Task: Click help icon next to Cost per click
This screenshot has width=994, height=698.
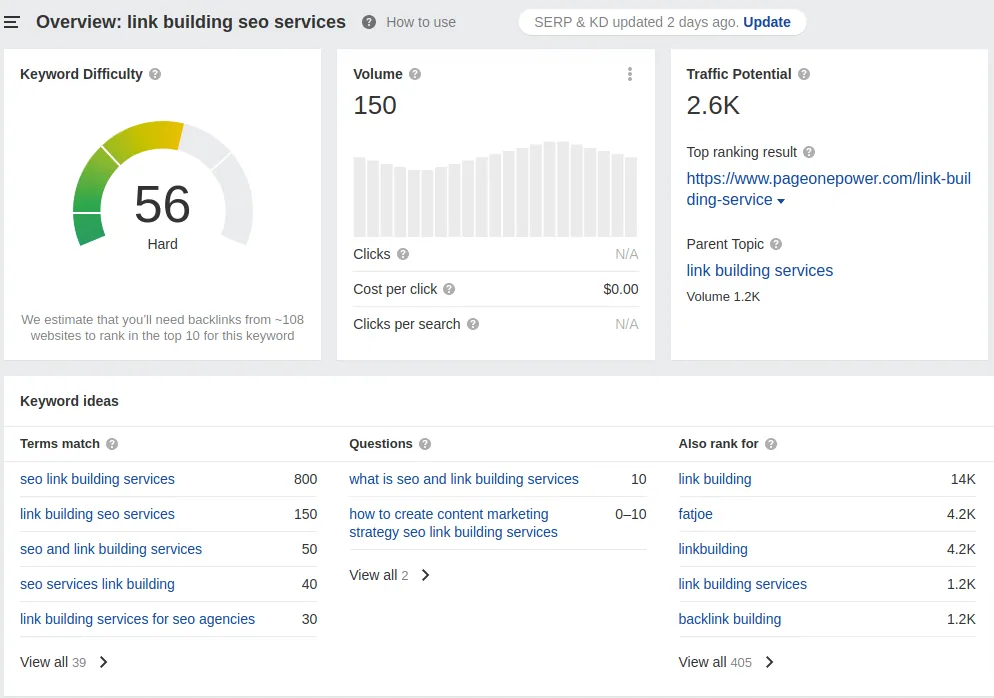Action: tap(449, 289)
